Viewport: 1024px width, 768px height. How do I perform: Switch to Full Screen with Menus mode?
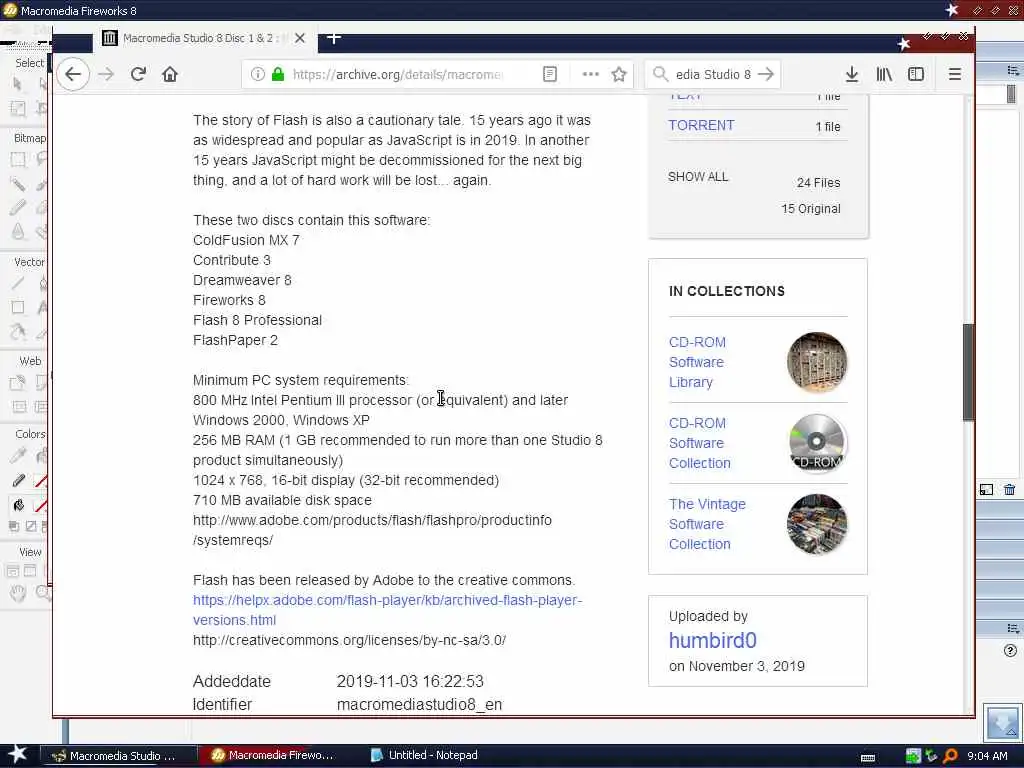click(30, 571)
